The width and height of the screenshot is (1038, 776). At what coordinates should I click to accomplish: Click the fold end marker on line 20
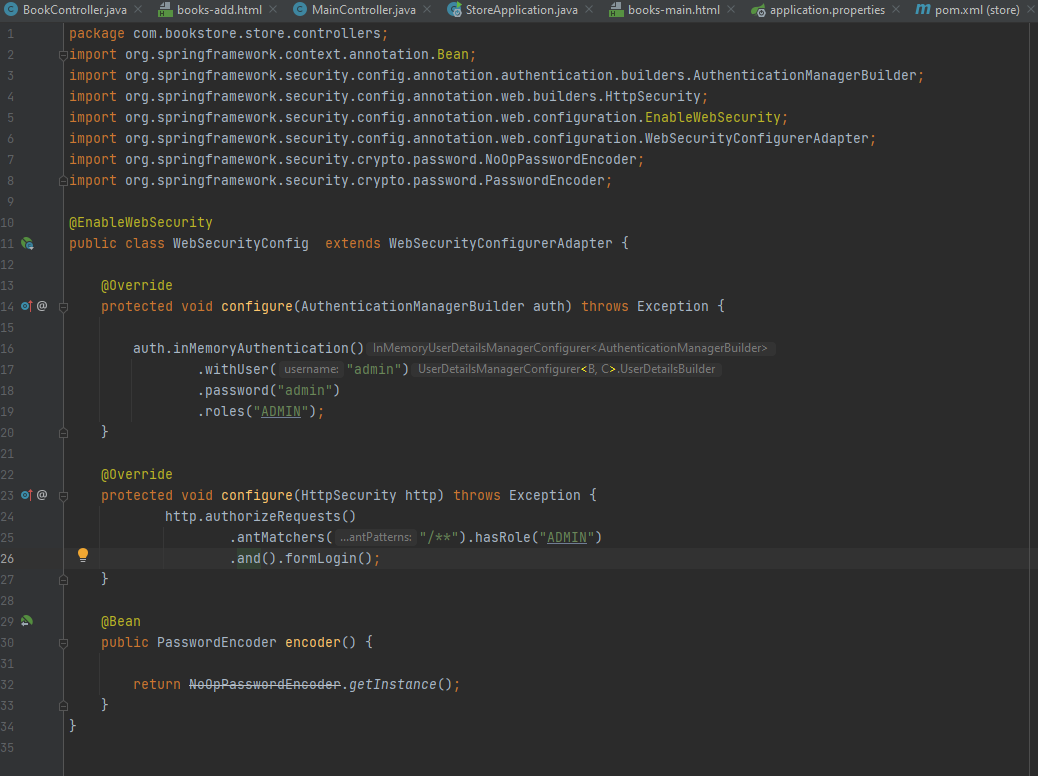[64, 433]
